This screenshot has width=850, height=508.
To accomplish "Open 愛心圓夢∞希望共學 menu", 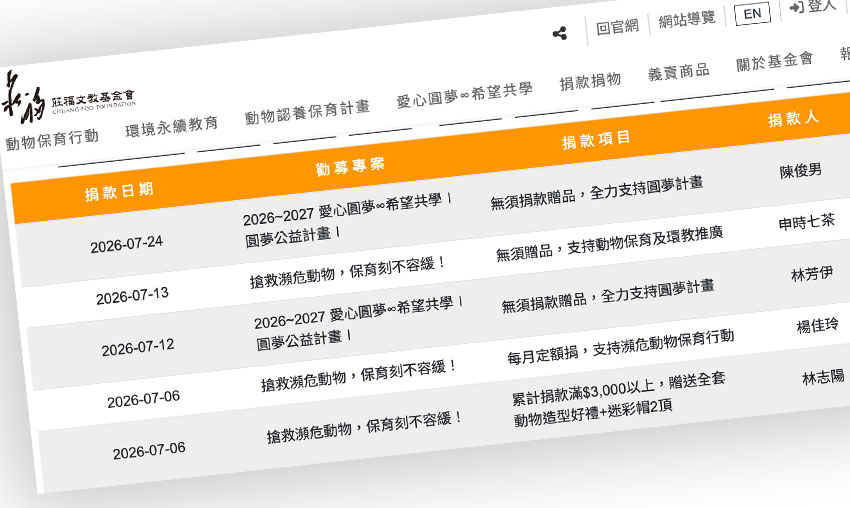I will coord(465,95).
